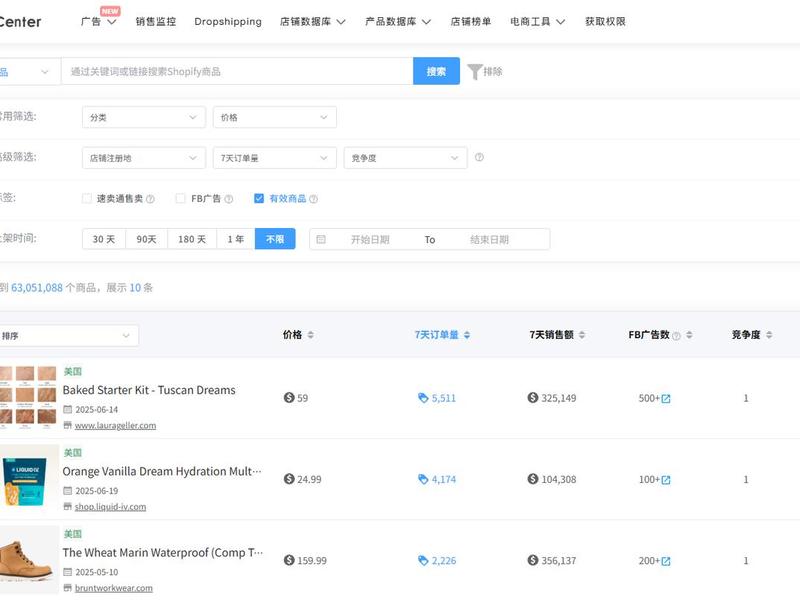Click help icon in FB广告数 header
Screen dimensions: 800x600
coord(677,336)
